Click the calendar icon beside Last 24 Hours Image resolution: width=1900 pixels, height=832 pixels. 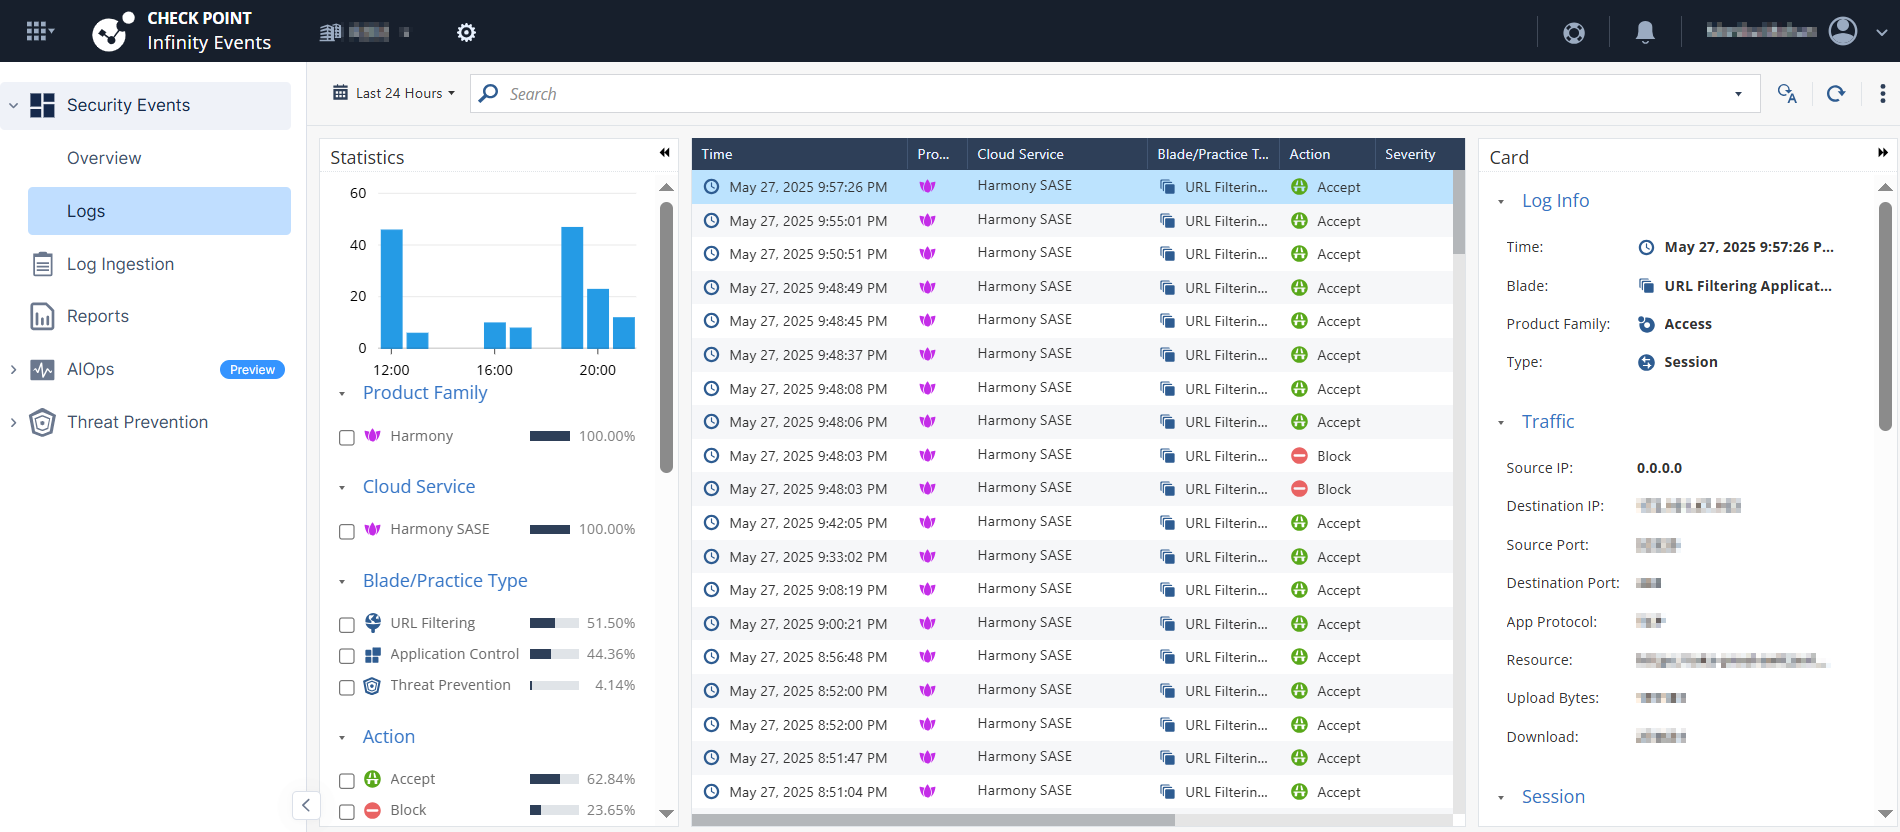tap(341, 92)
